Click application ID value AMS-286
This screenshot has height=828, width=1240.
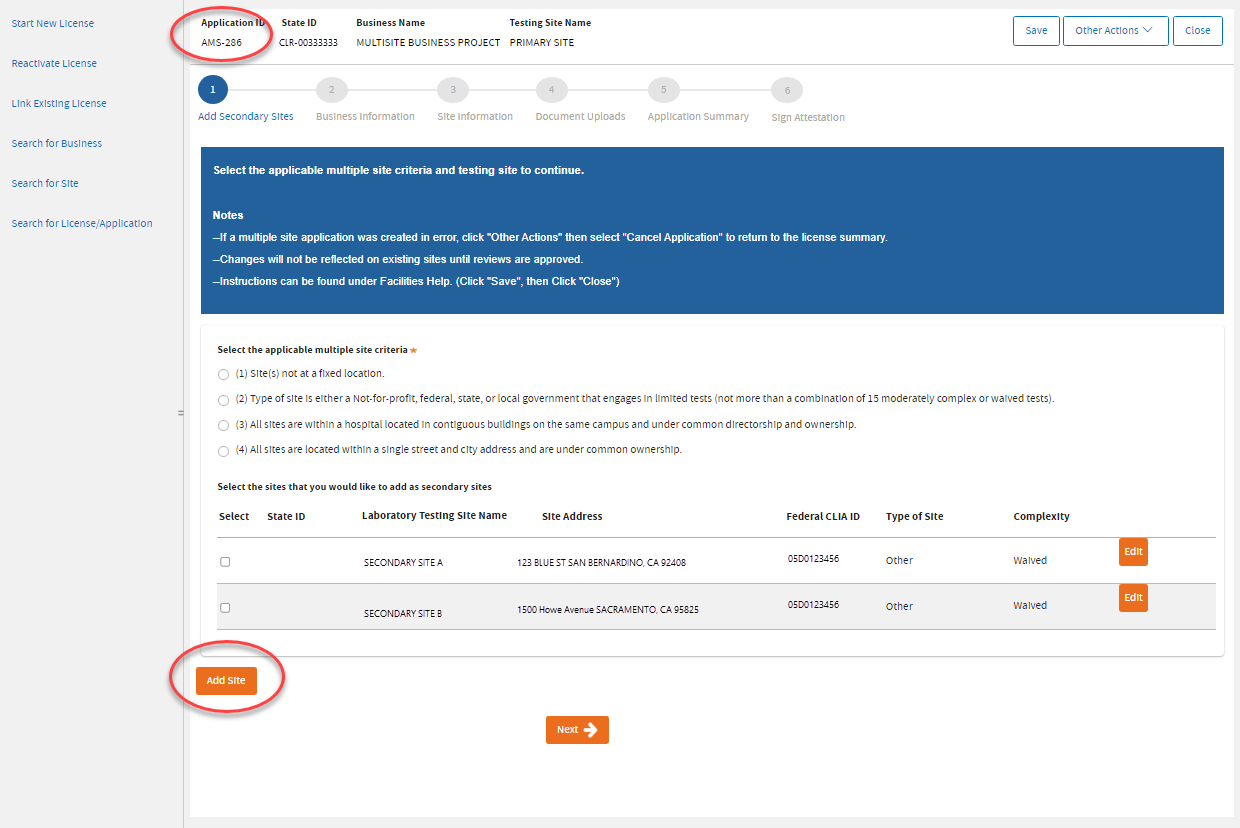click(x=221, y=43)
